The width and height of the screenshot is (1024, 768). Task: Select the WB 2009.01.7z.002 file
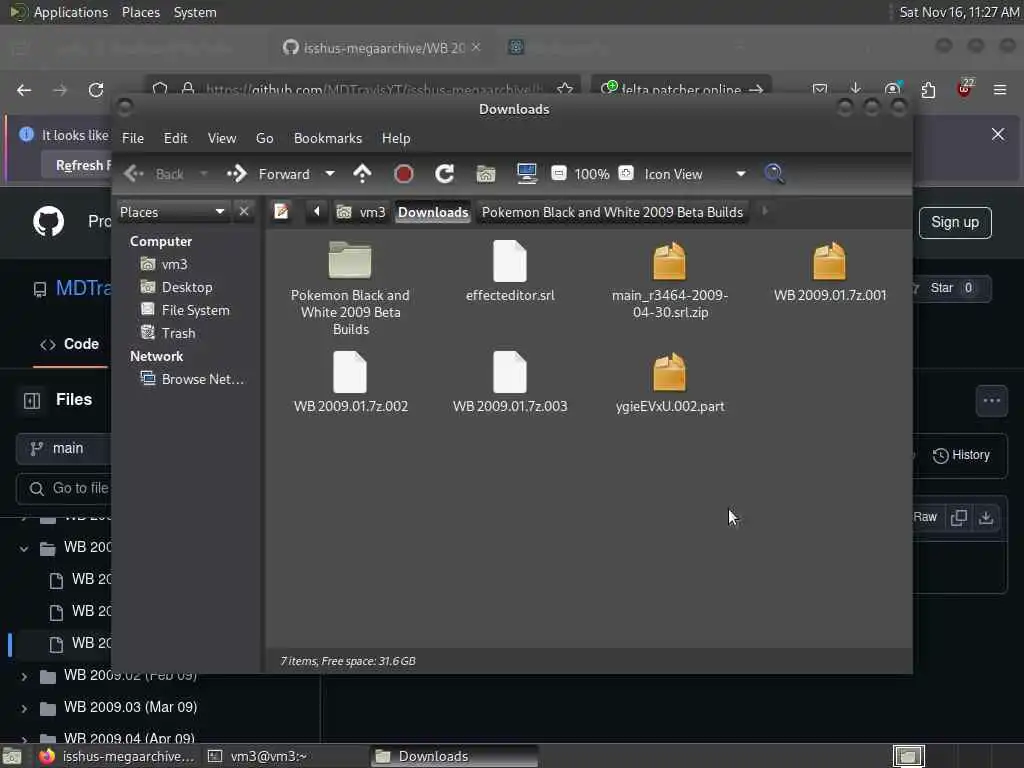(350, 382)
